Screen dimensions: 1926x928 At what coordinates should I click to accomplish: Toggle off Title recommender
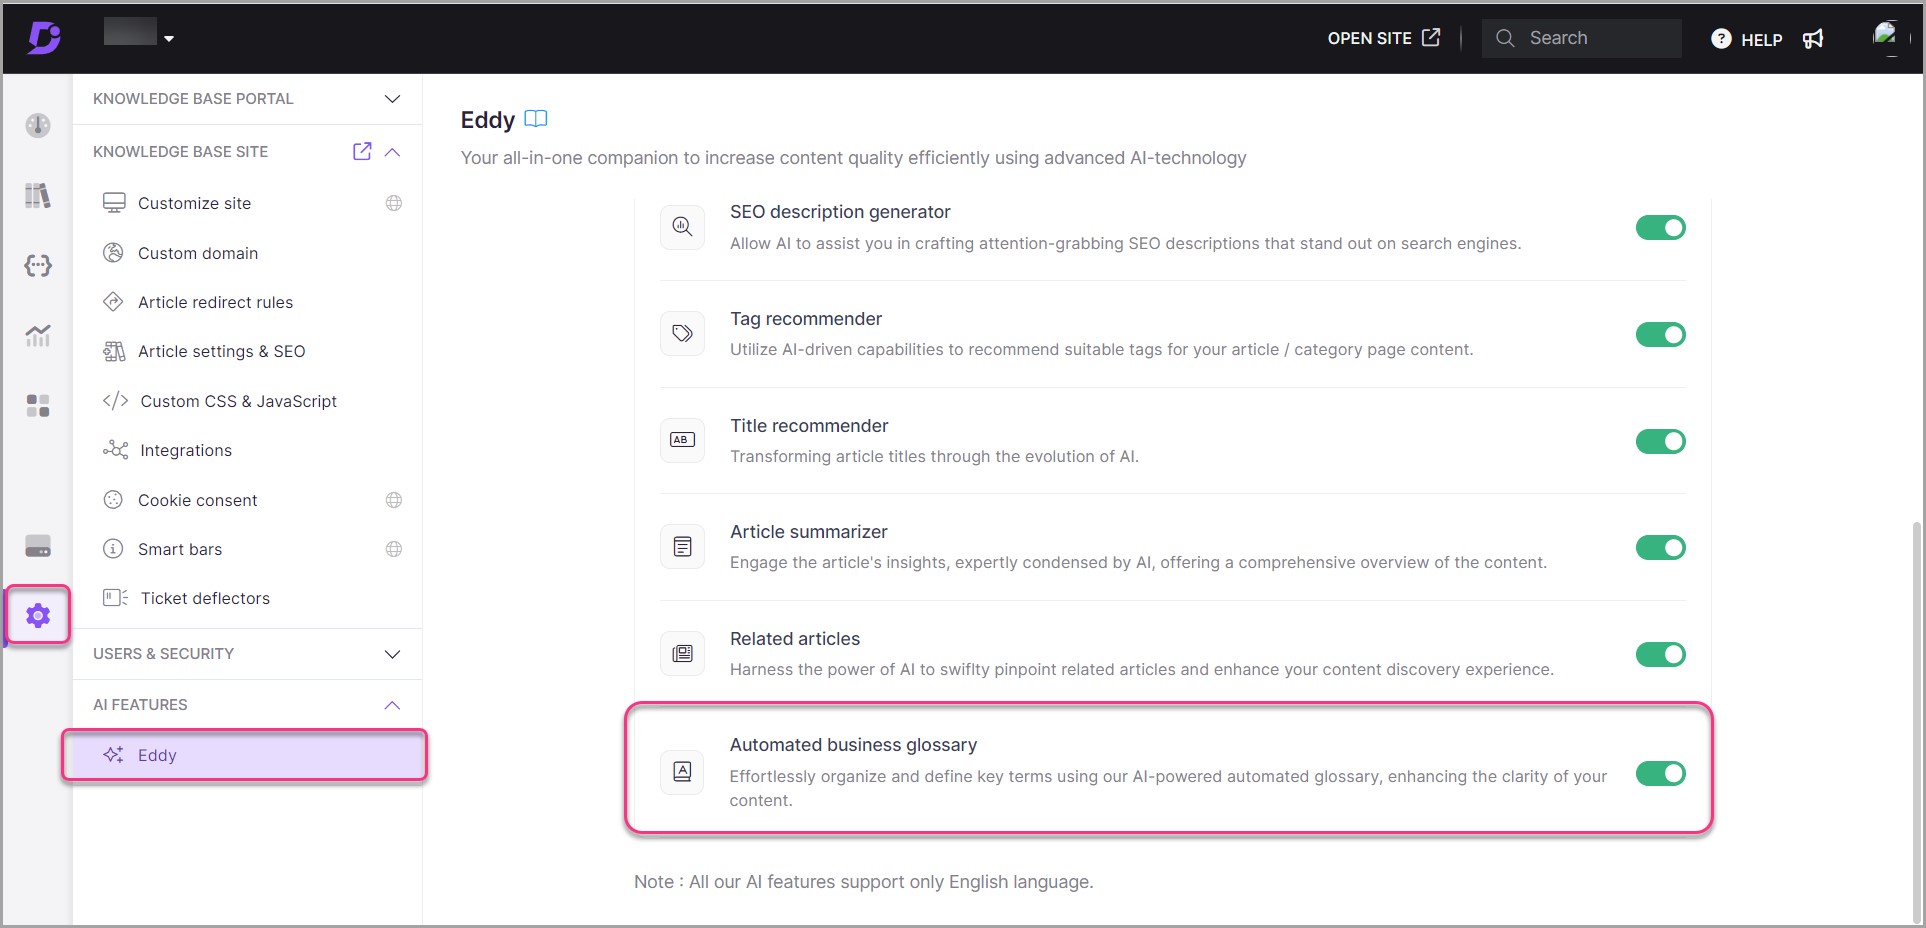[x=1660, y=441]
